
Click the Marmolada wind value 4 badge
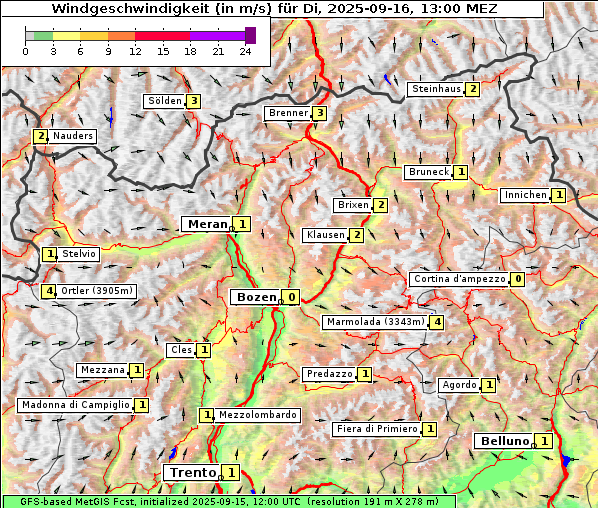(x=437, y=322)
